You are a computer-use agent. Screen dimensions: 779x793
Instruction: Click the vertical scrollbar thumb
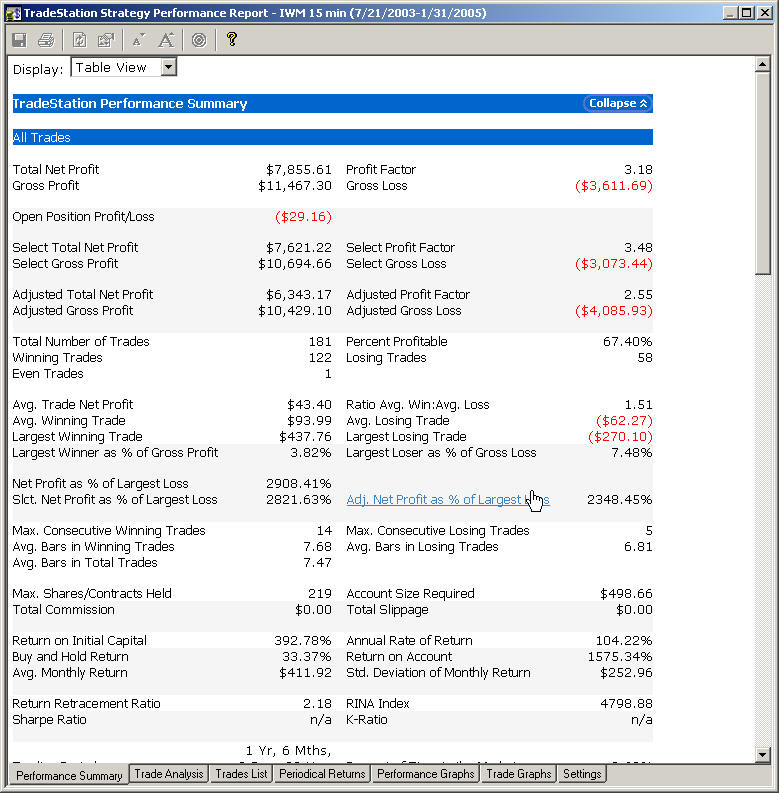point(762,173)
